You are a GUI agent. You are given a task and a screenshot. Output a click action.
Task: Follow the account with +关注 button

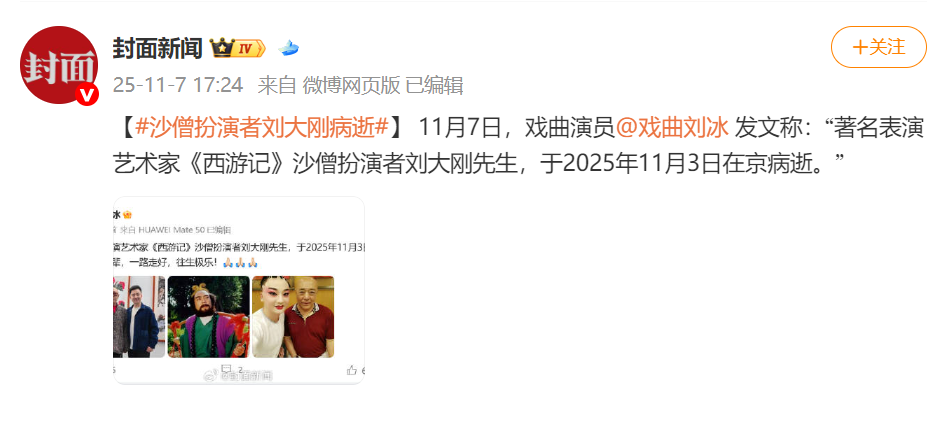[879, 47]
